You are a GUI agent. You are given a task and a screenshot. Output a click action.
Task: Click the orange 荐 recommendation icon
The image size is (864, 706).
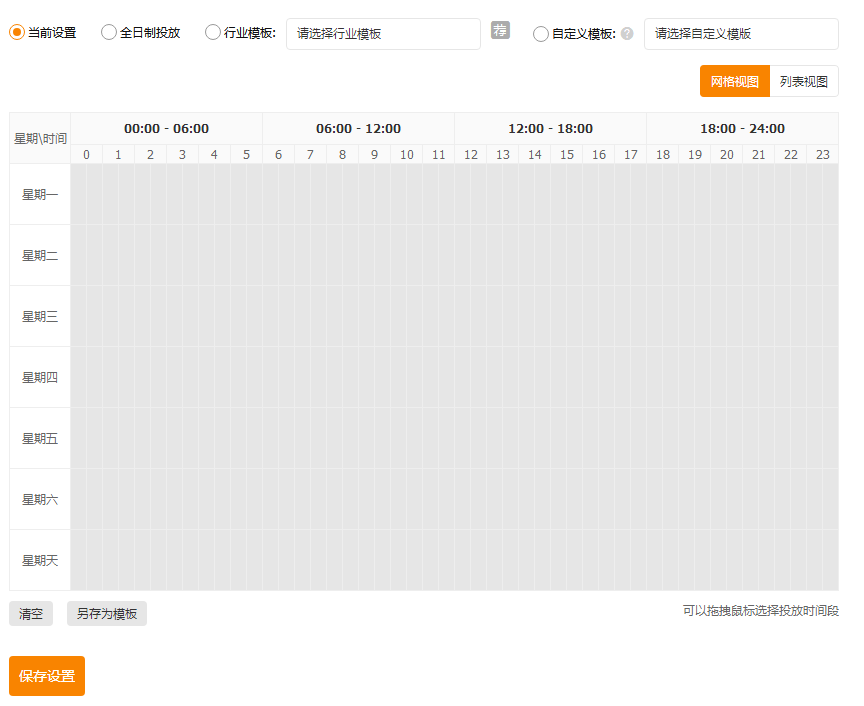coord(500,31)
